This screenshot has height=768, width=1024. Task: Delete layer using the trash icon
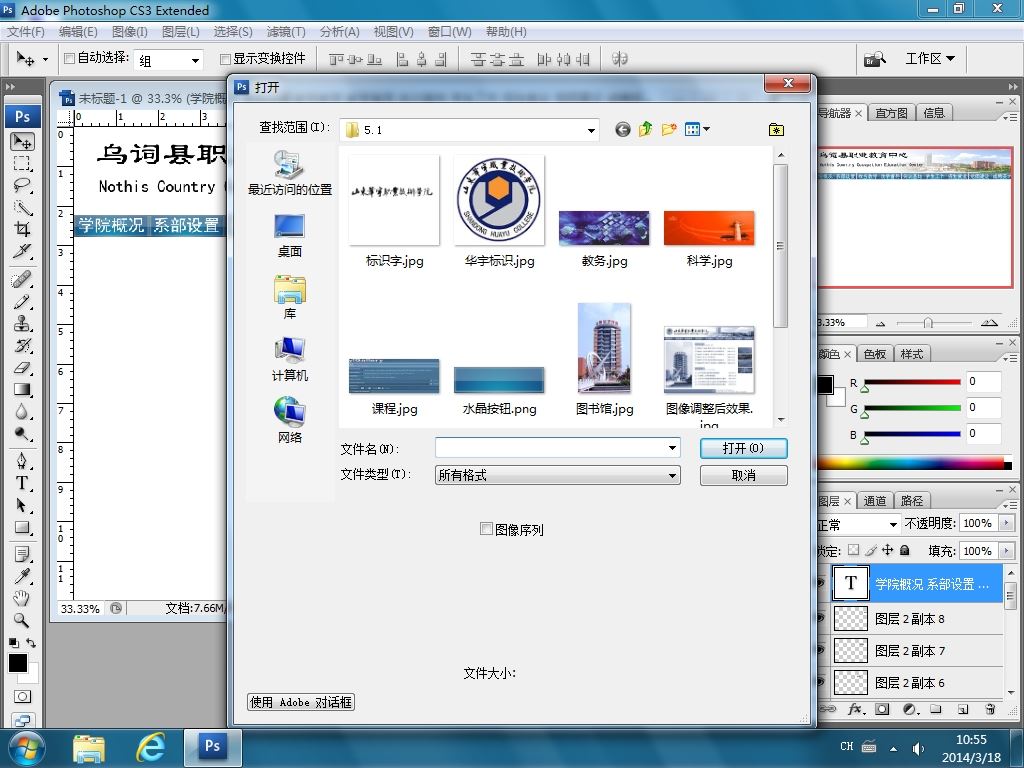[990, 710]
